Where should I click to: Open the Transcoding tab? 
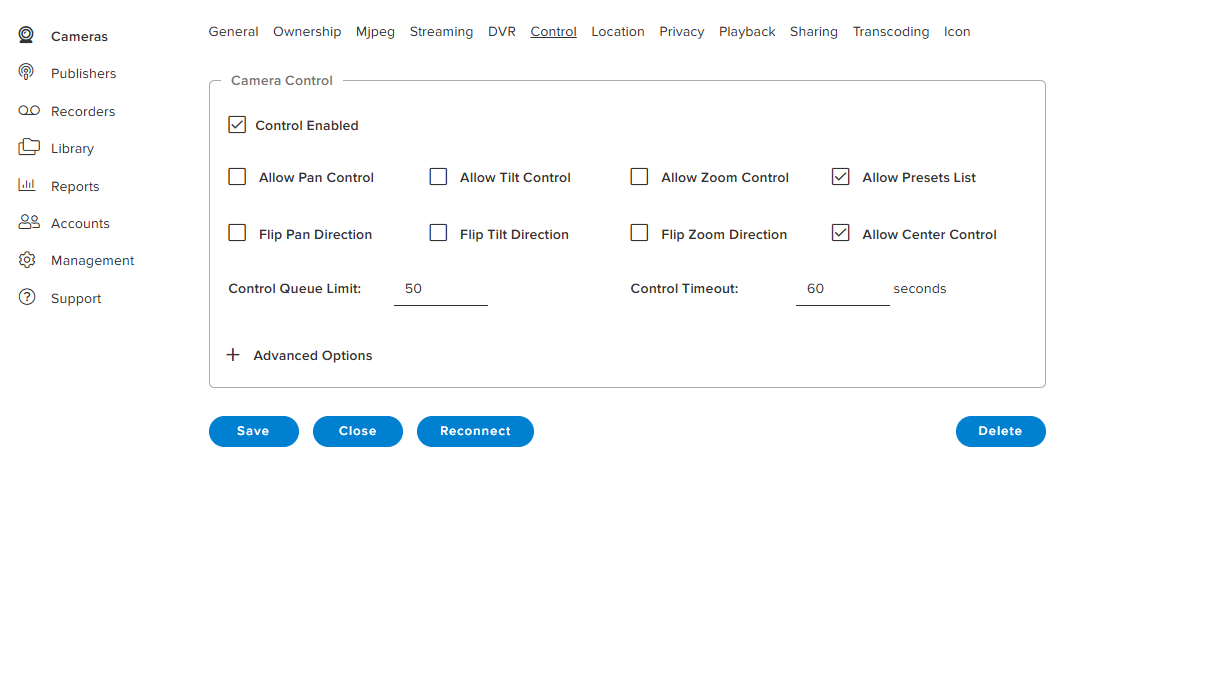click(891, 32)
